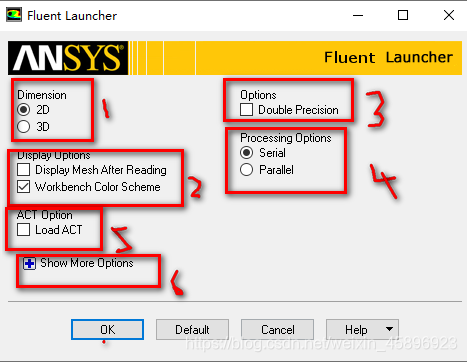
Task: Click the Fluent Launcher title bar icon
Action: click(x=14, y=15)
